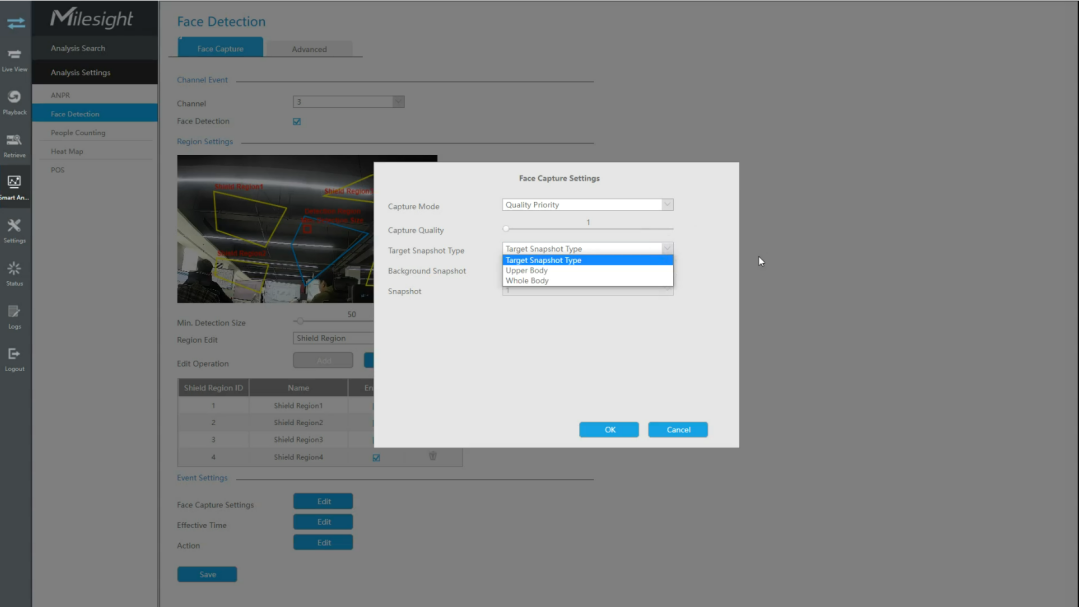Click OK in Face Capture Settings

pos(609,429)
